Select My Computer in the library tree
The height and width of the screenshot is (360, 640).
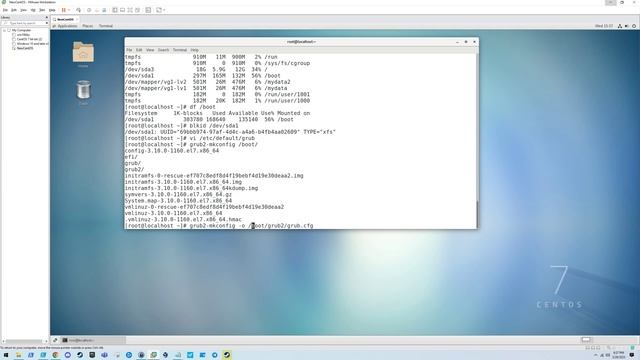[x=21, y=30]
